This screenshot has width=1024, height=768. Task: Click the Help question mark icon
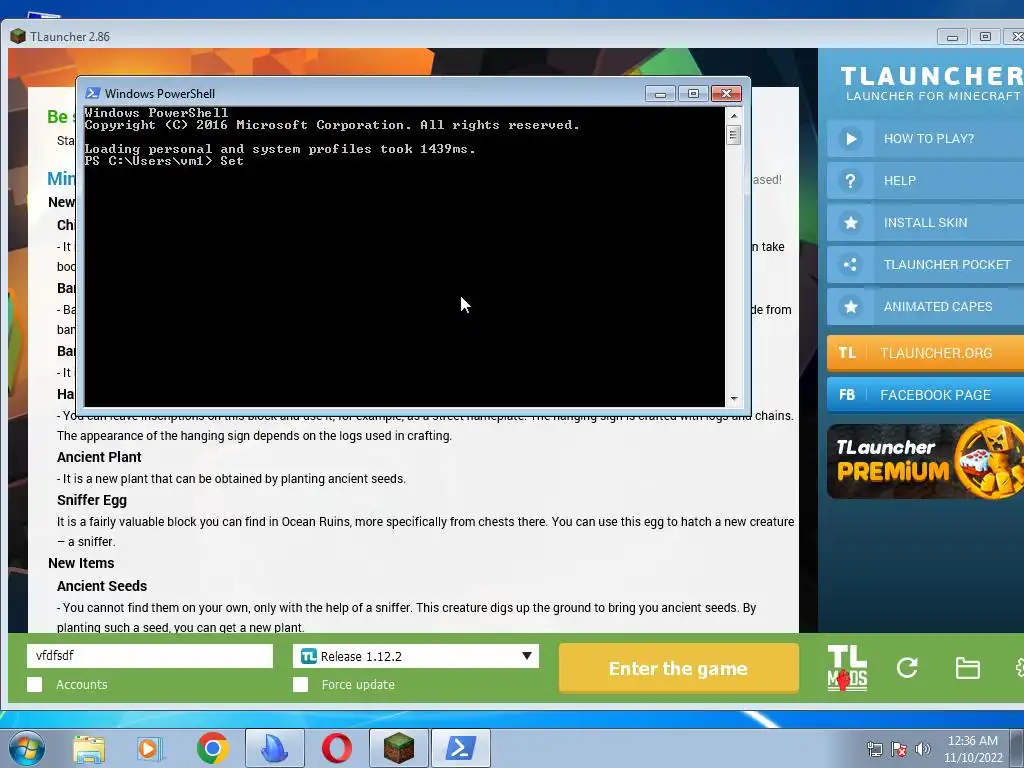coord(850,181)
